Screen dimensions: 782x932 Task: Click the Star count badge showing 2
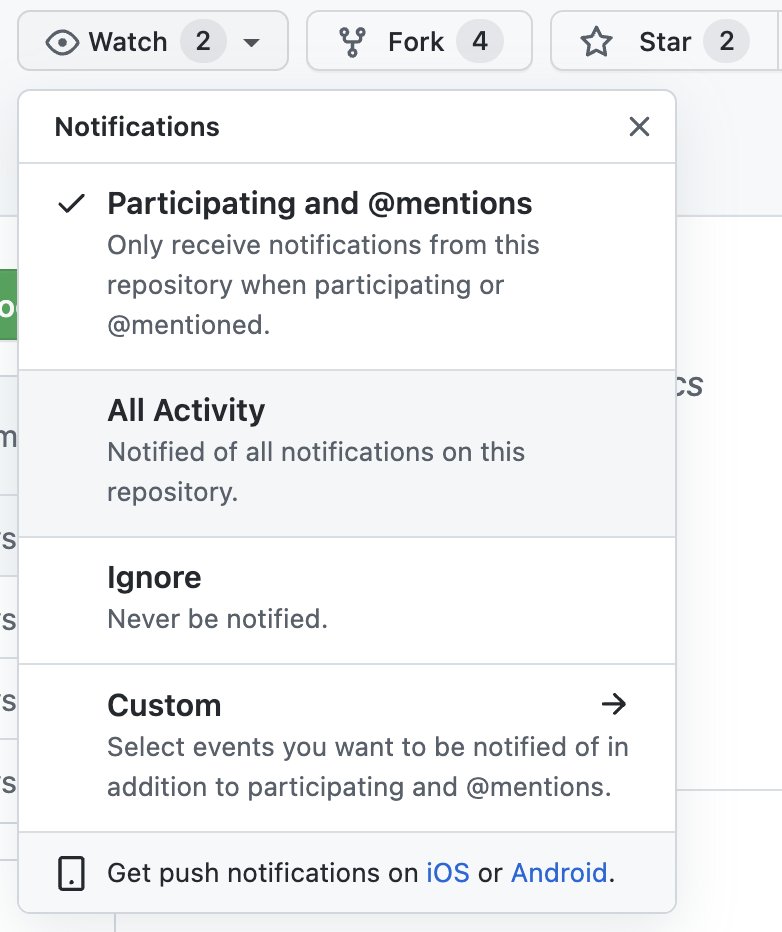pyautogui.click(x=726, y=42)
